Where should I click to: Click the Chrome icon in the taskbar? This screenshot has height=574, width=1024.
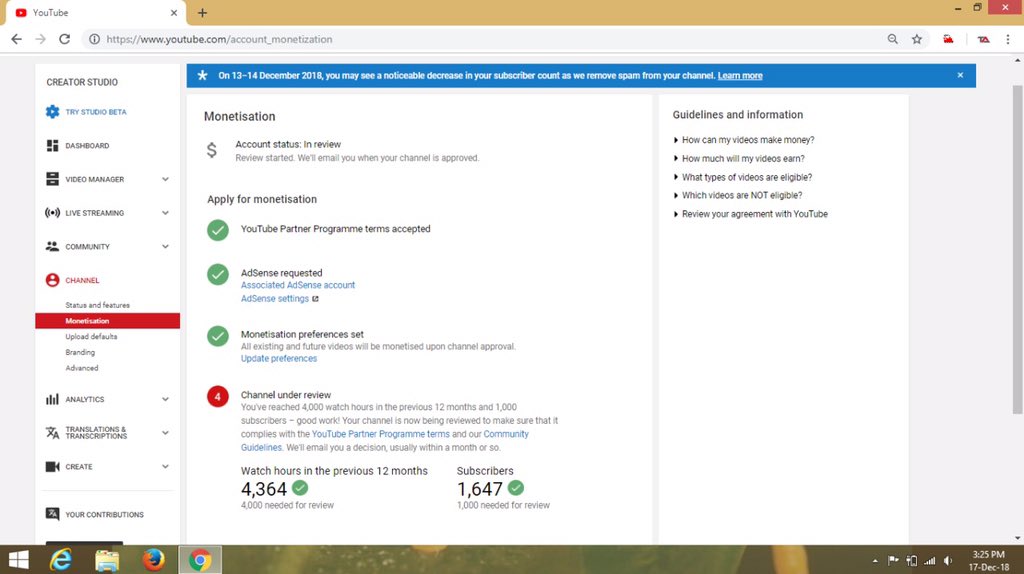[200, 560]
